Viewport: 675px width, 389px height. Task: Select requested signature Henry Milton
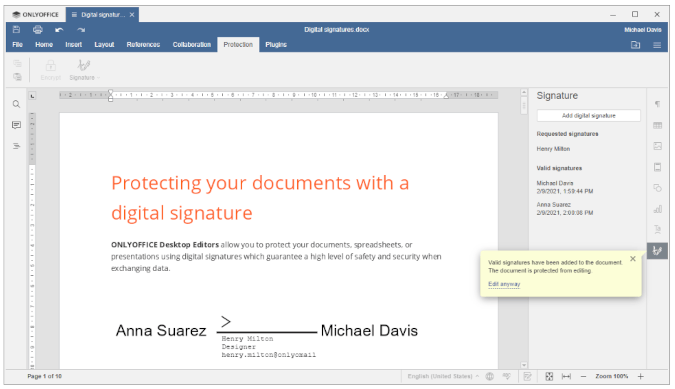point(553,149)
